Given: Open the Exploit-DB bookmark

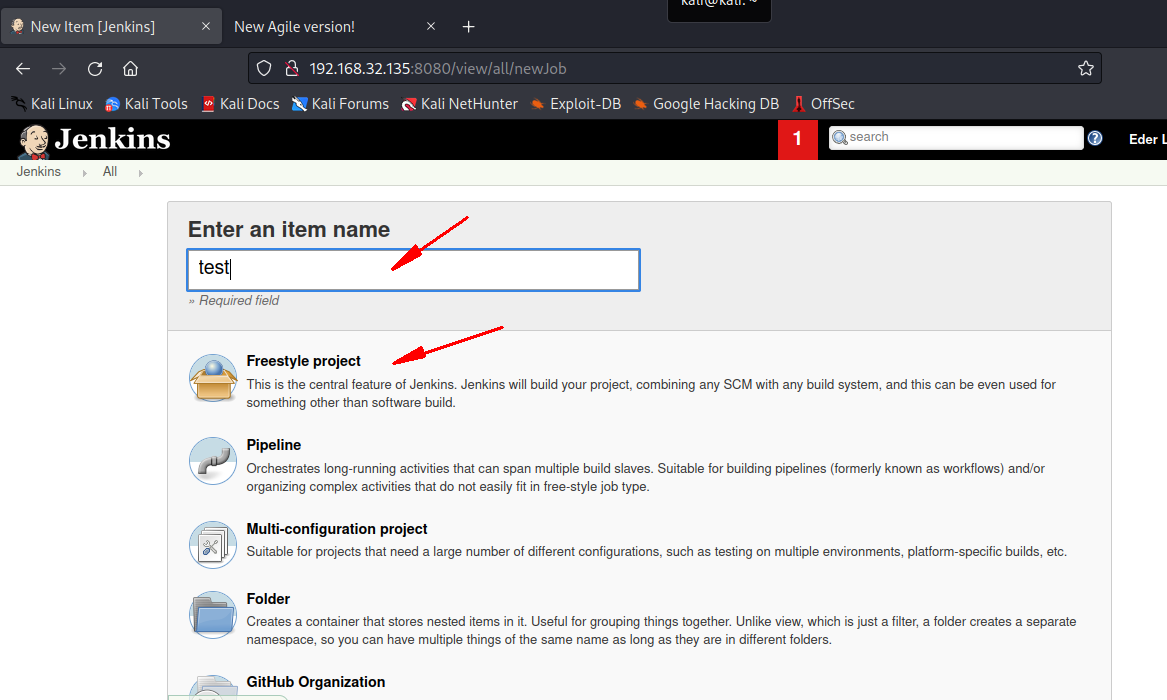Looking at the screenshot, I should click(575, 104).
